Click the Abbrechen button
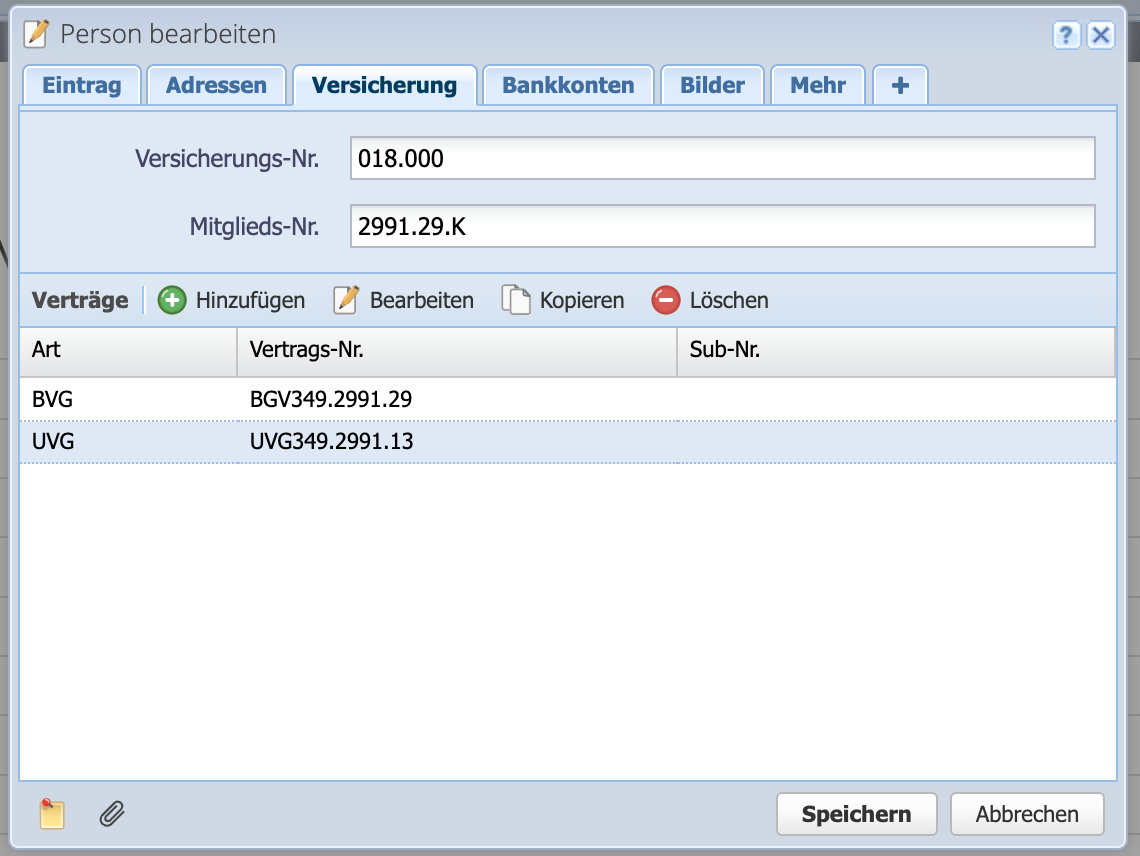The width and height of the screenshot is (1140, 856). pyautogui.click(x=1027, y=814)
